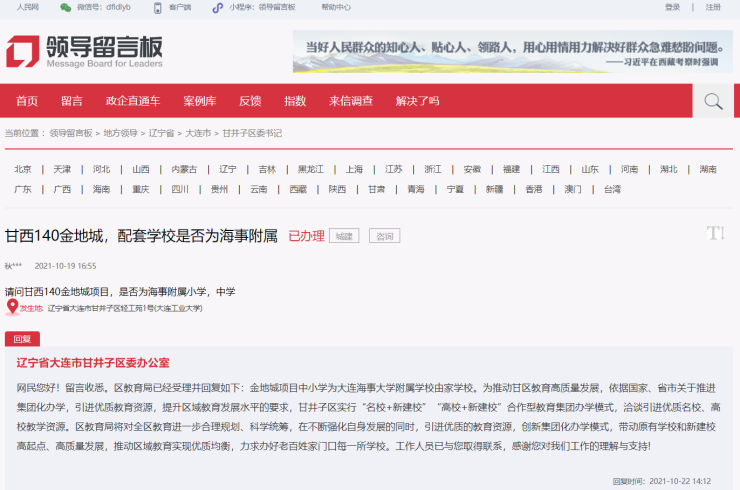Click the 咨询 tag button
Image resolution: width=740 pixels, height=490 pixels.
tap(384, 236)
